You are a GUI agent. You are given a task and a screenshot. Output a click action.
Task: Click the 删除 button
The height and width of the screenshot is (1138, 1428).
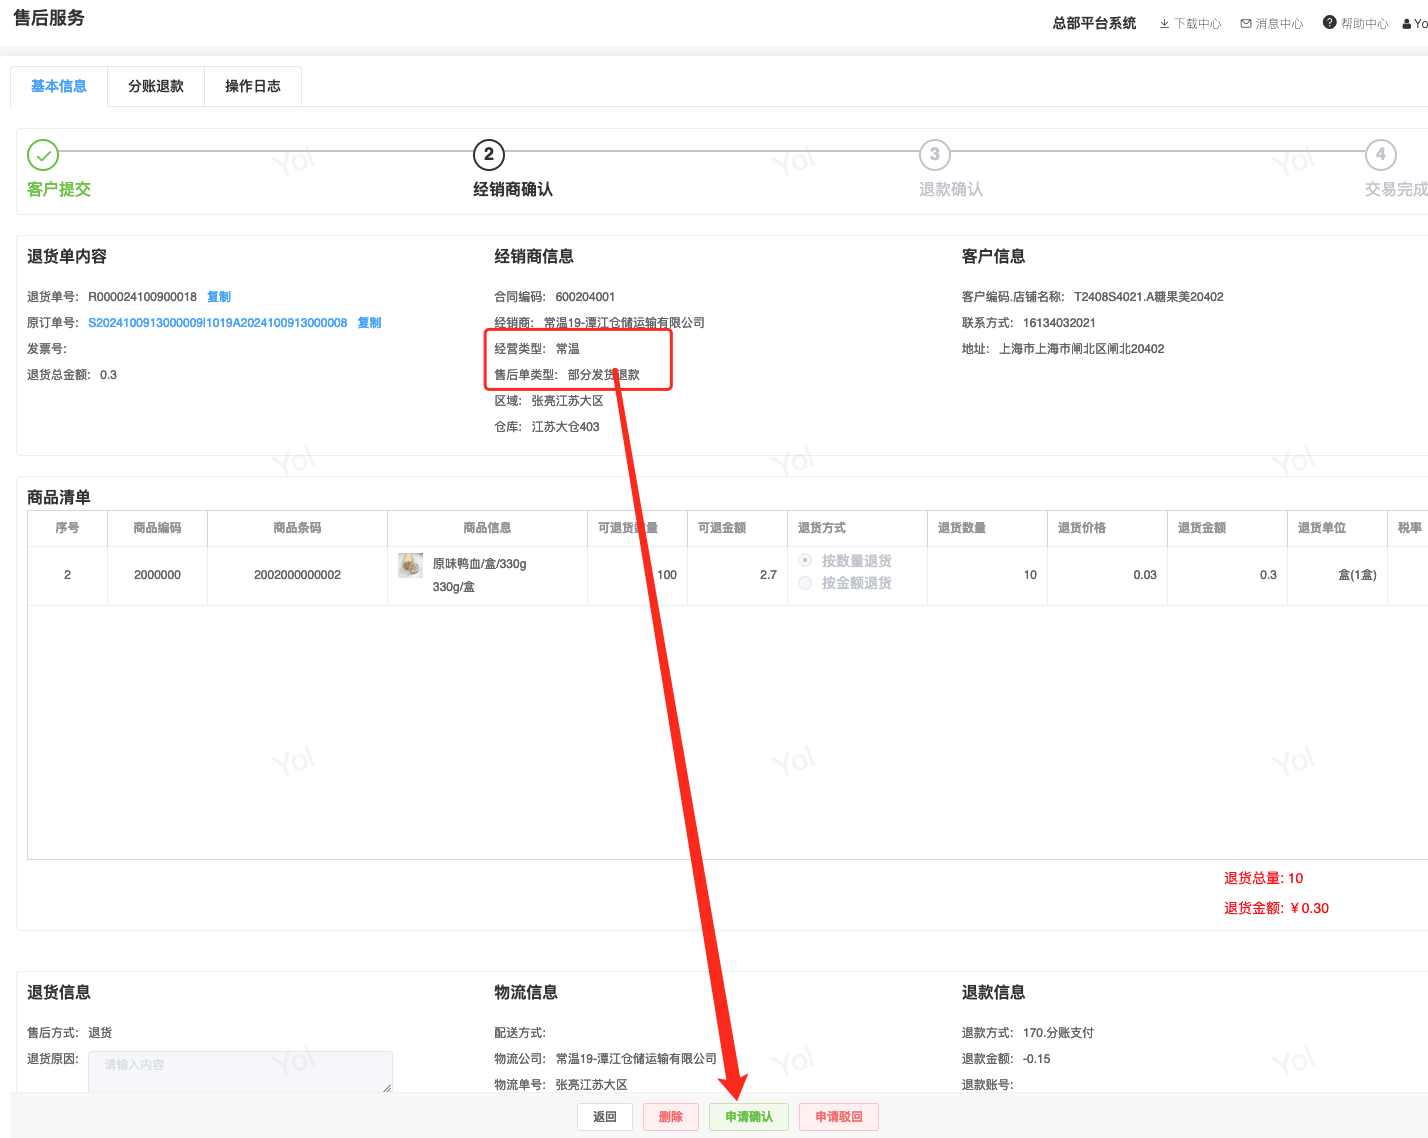coord(671,1117)
